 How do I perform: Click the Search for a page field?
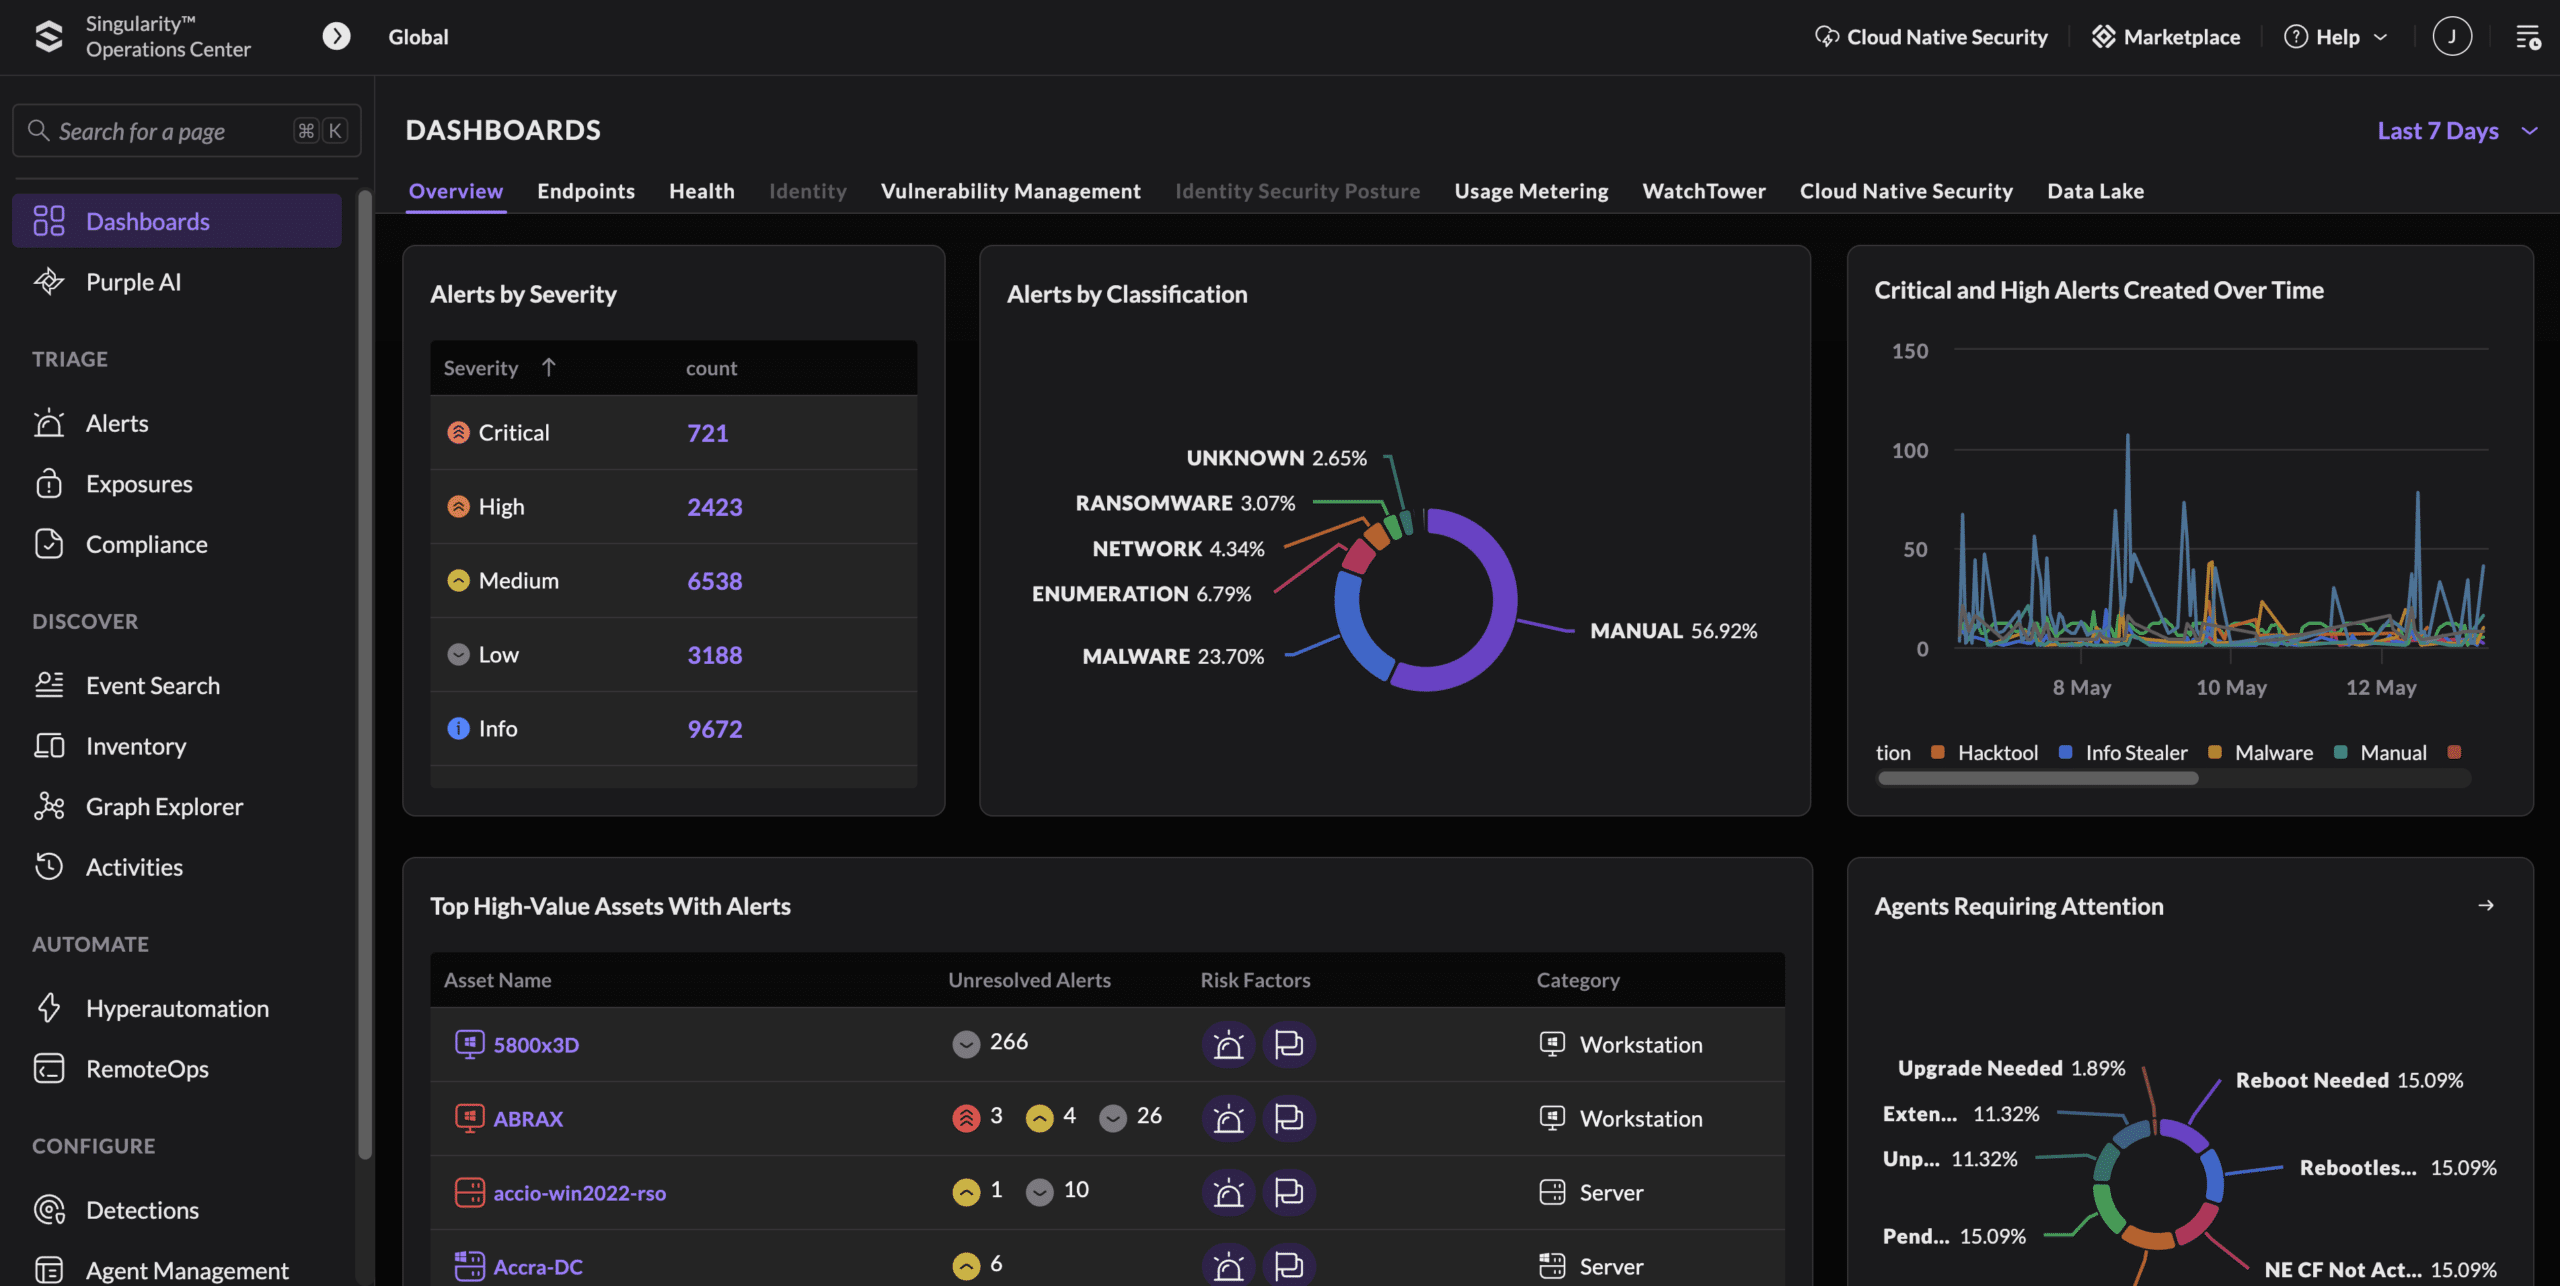(x=186, y=131)
